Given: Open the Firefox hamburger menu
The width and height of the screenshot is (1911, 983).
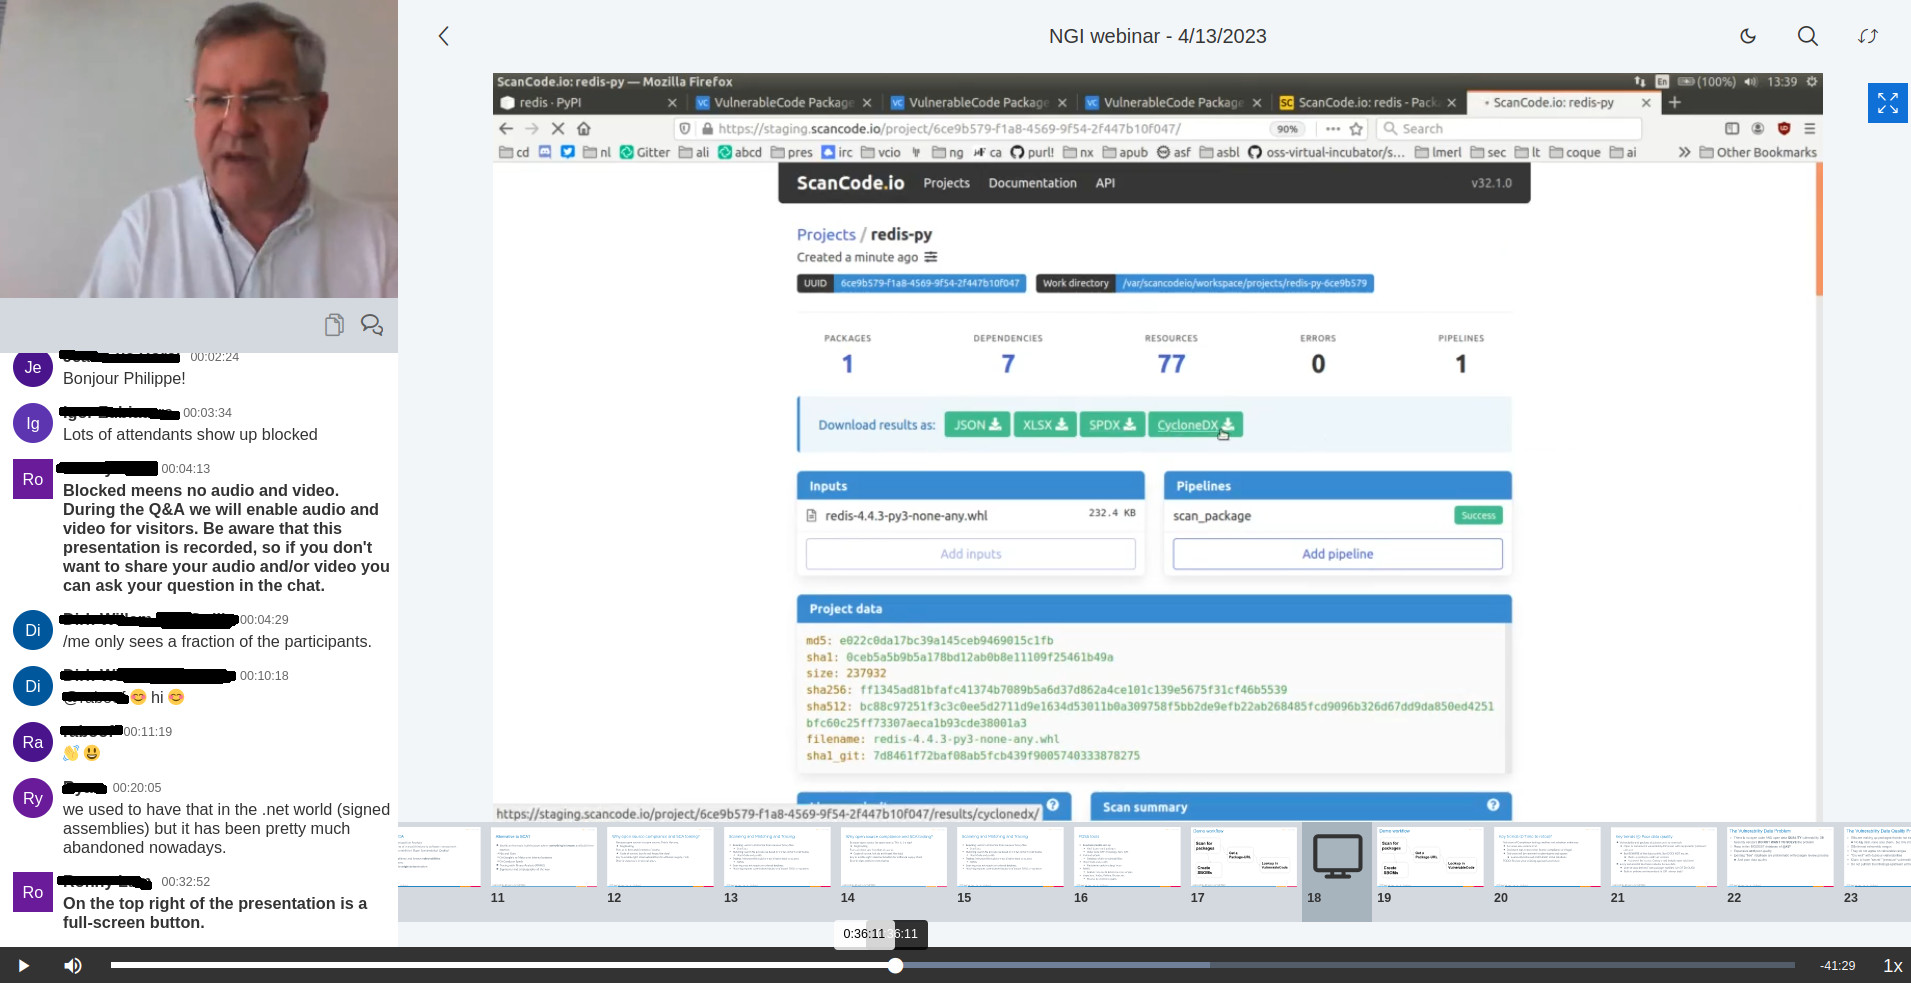Looking at the screenshot, I should coord(1809,128).
